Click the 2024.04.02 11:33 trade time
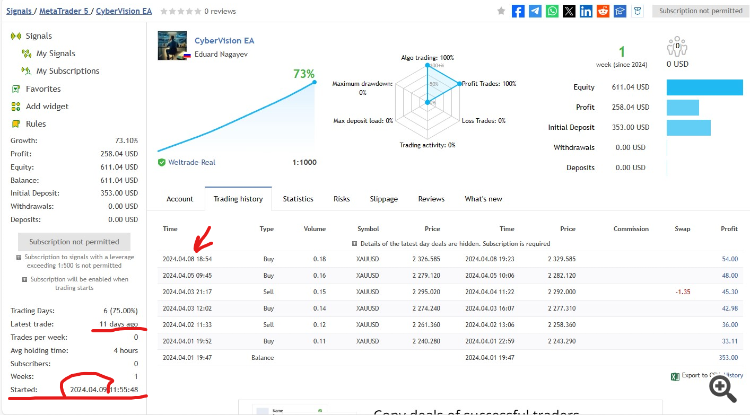This screenshot has width=750, height=415. coord(187,325)
